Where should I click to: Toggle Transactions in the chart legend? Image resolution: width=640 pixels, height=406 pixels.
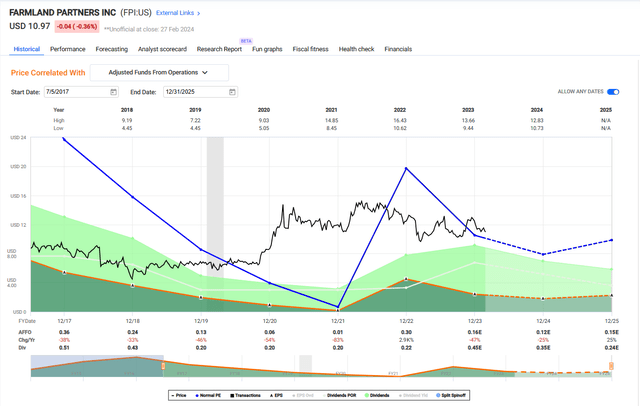point(245,395)
